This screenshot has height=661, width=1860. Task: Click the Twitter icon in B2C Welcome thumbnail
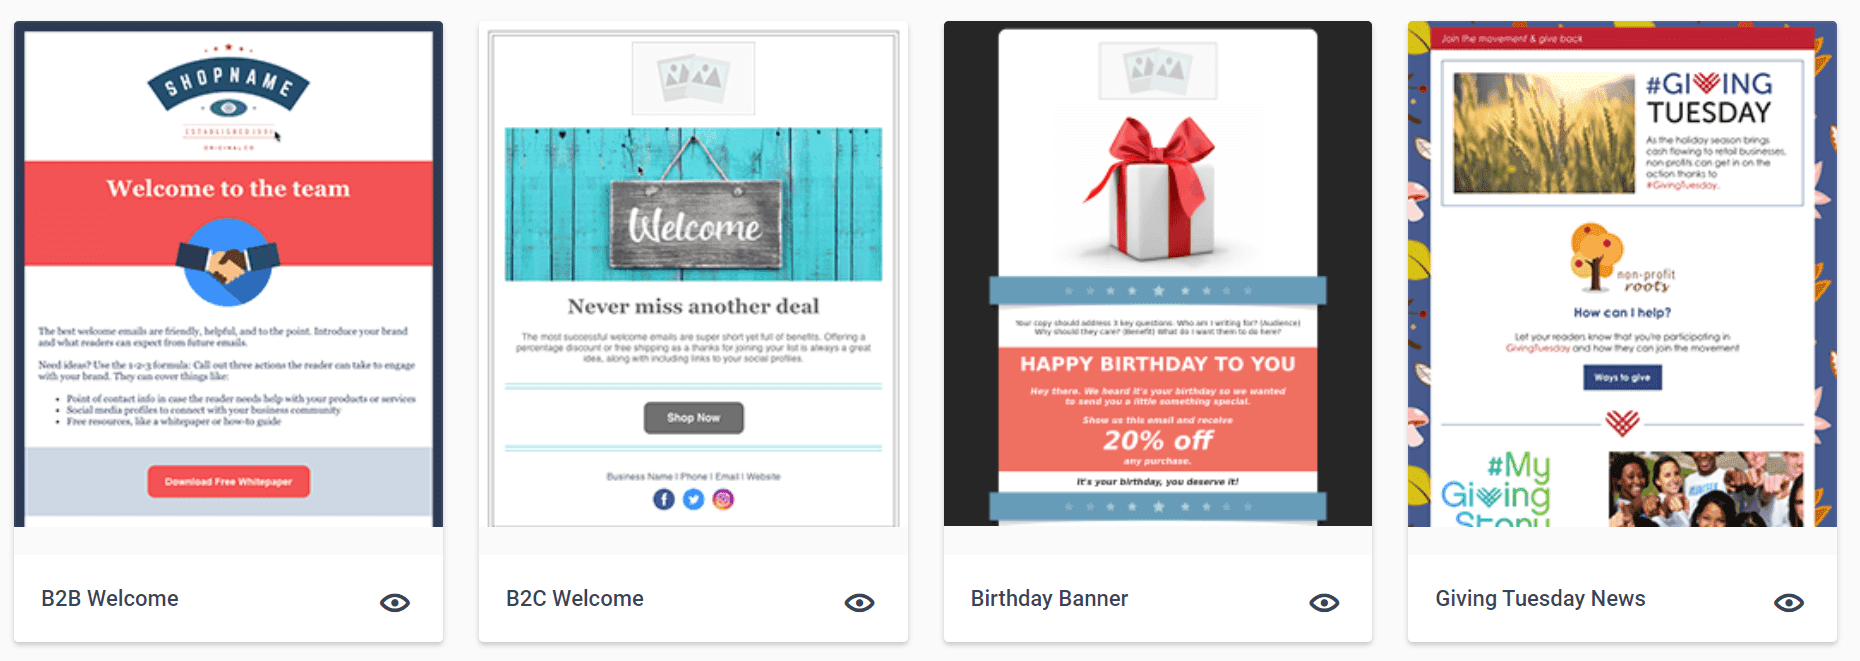(x=693, y=499)
